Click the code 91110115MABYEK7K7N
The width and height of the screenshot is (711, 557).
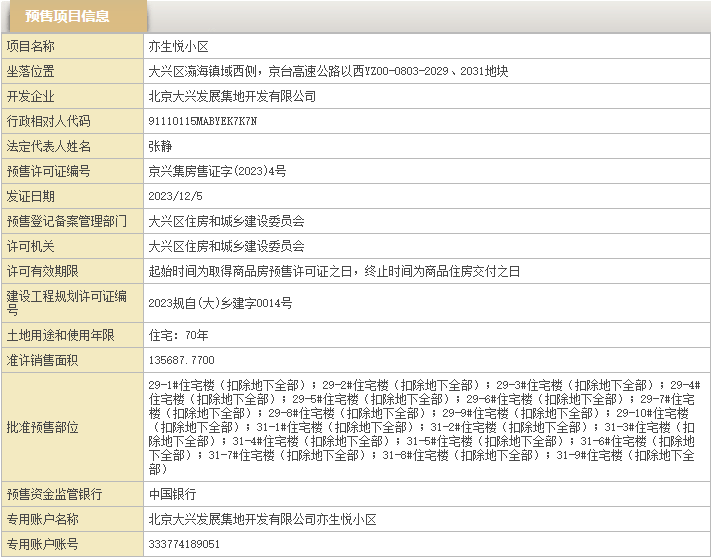coord(203,121)
